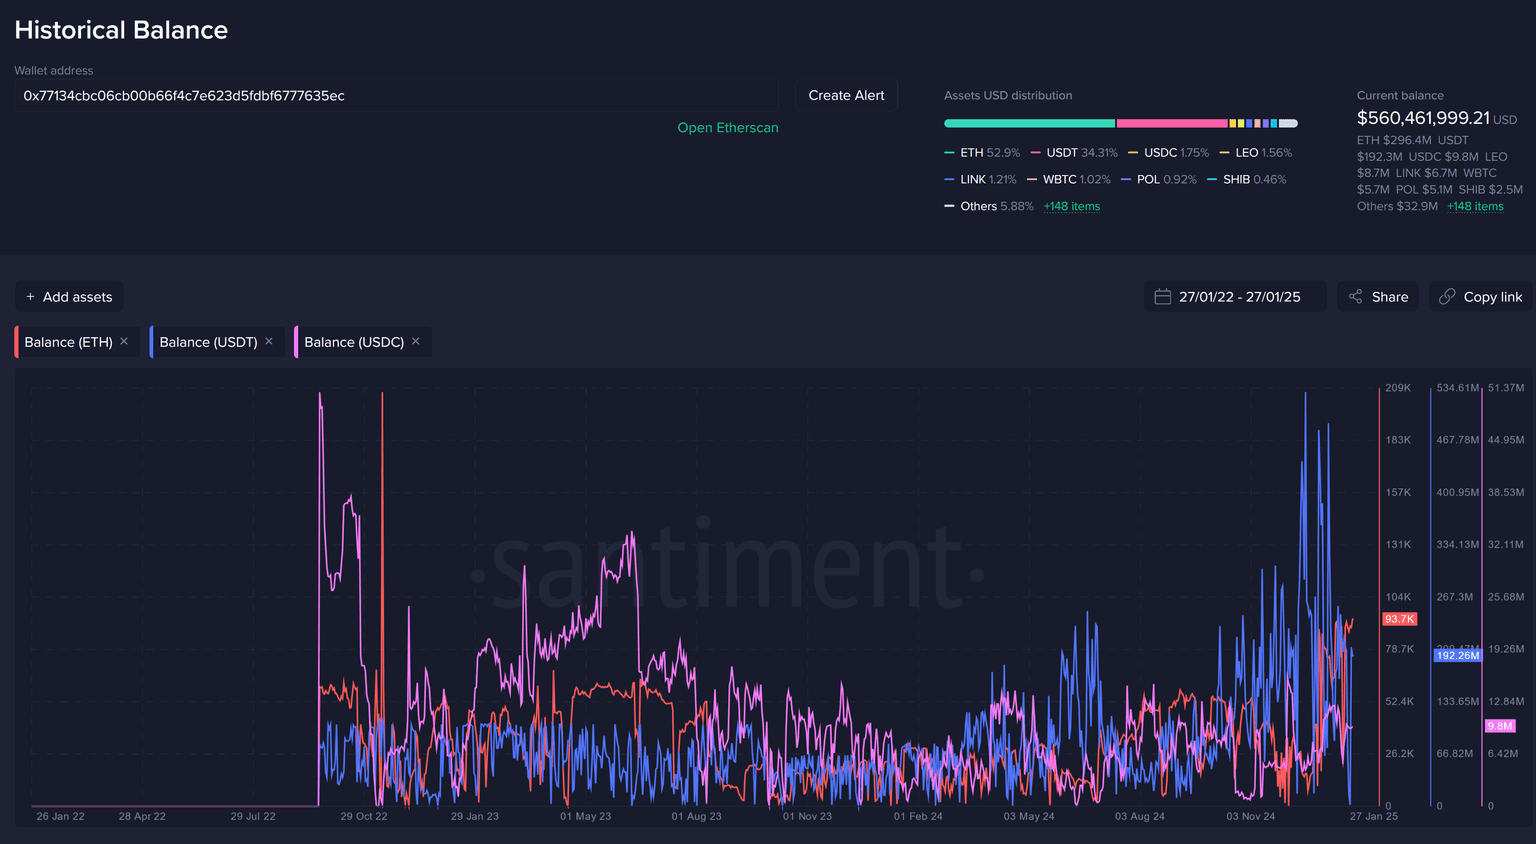Expand +148 items in the assets distribution legend
Screen dimensions: 1536x844
(1071, 207)
